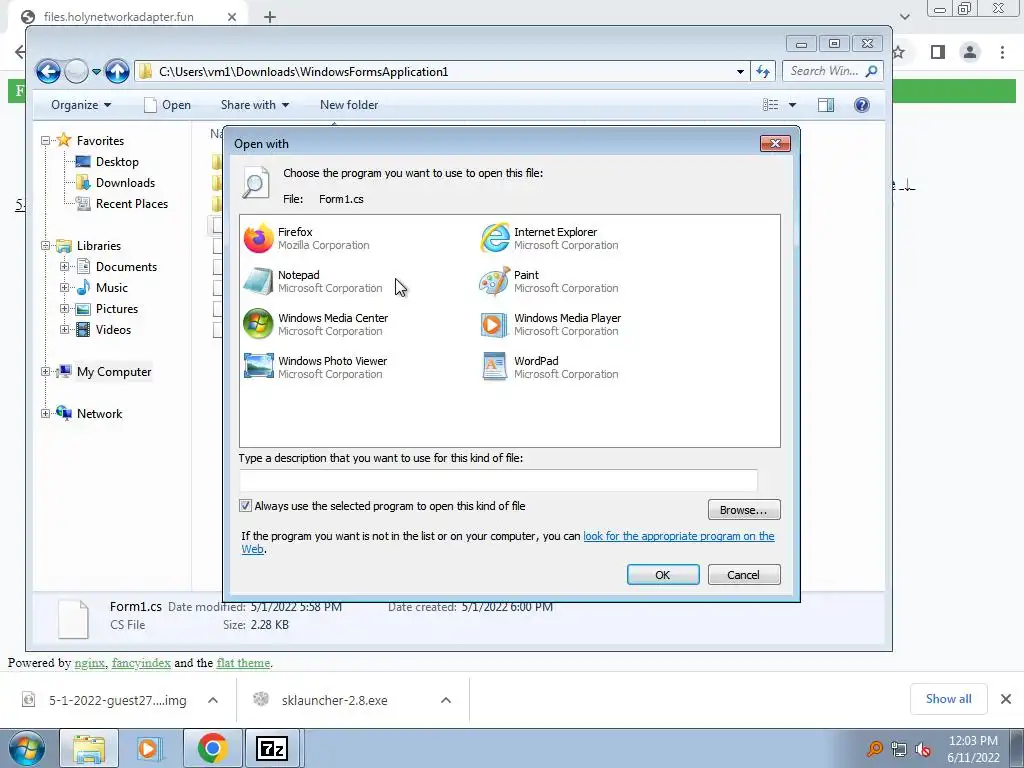Open a new Chrome tab
Screen dimensions: 1024x768
pos(270,17)
